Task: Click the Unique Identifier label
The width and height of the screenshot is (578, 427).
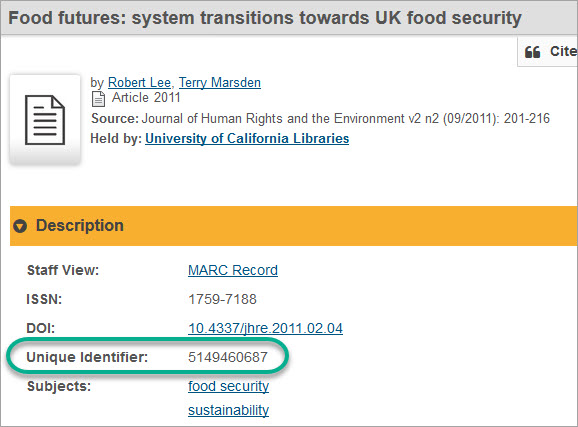Action: 87,357
